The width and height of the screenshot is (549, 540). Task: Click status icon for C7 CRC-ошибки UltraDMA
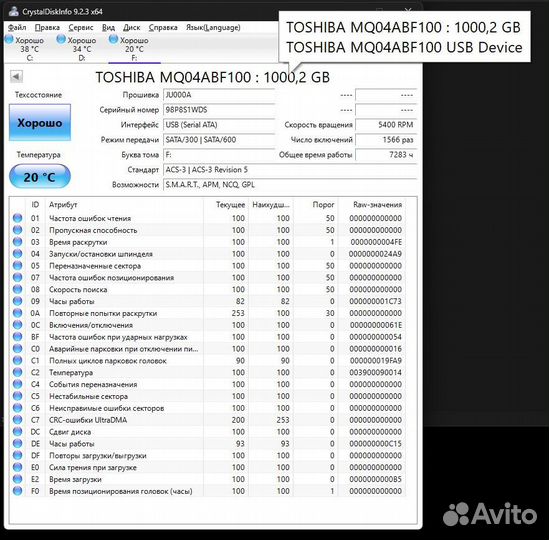point(18,420)
